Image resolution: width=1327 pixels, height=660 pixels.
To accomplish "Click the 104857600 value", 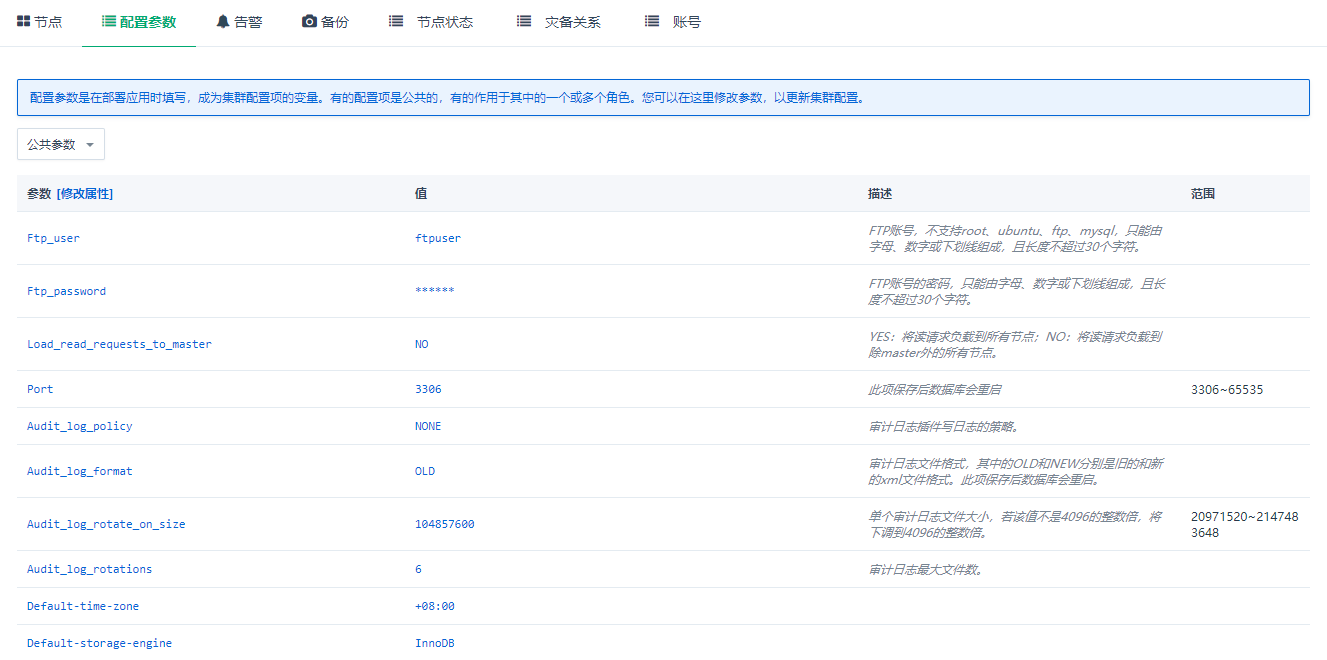I will coord(445,524).
